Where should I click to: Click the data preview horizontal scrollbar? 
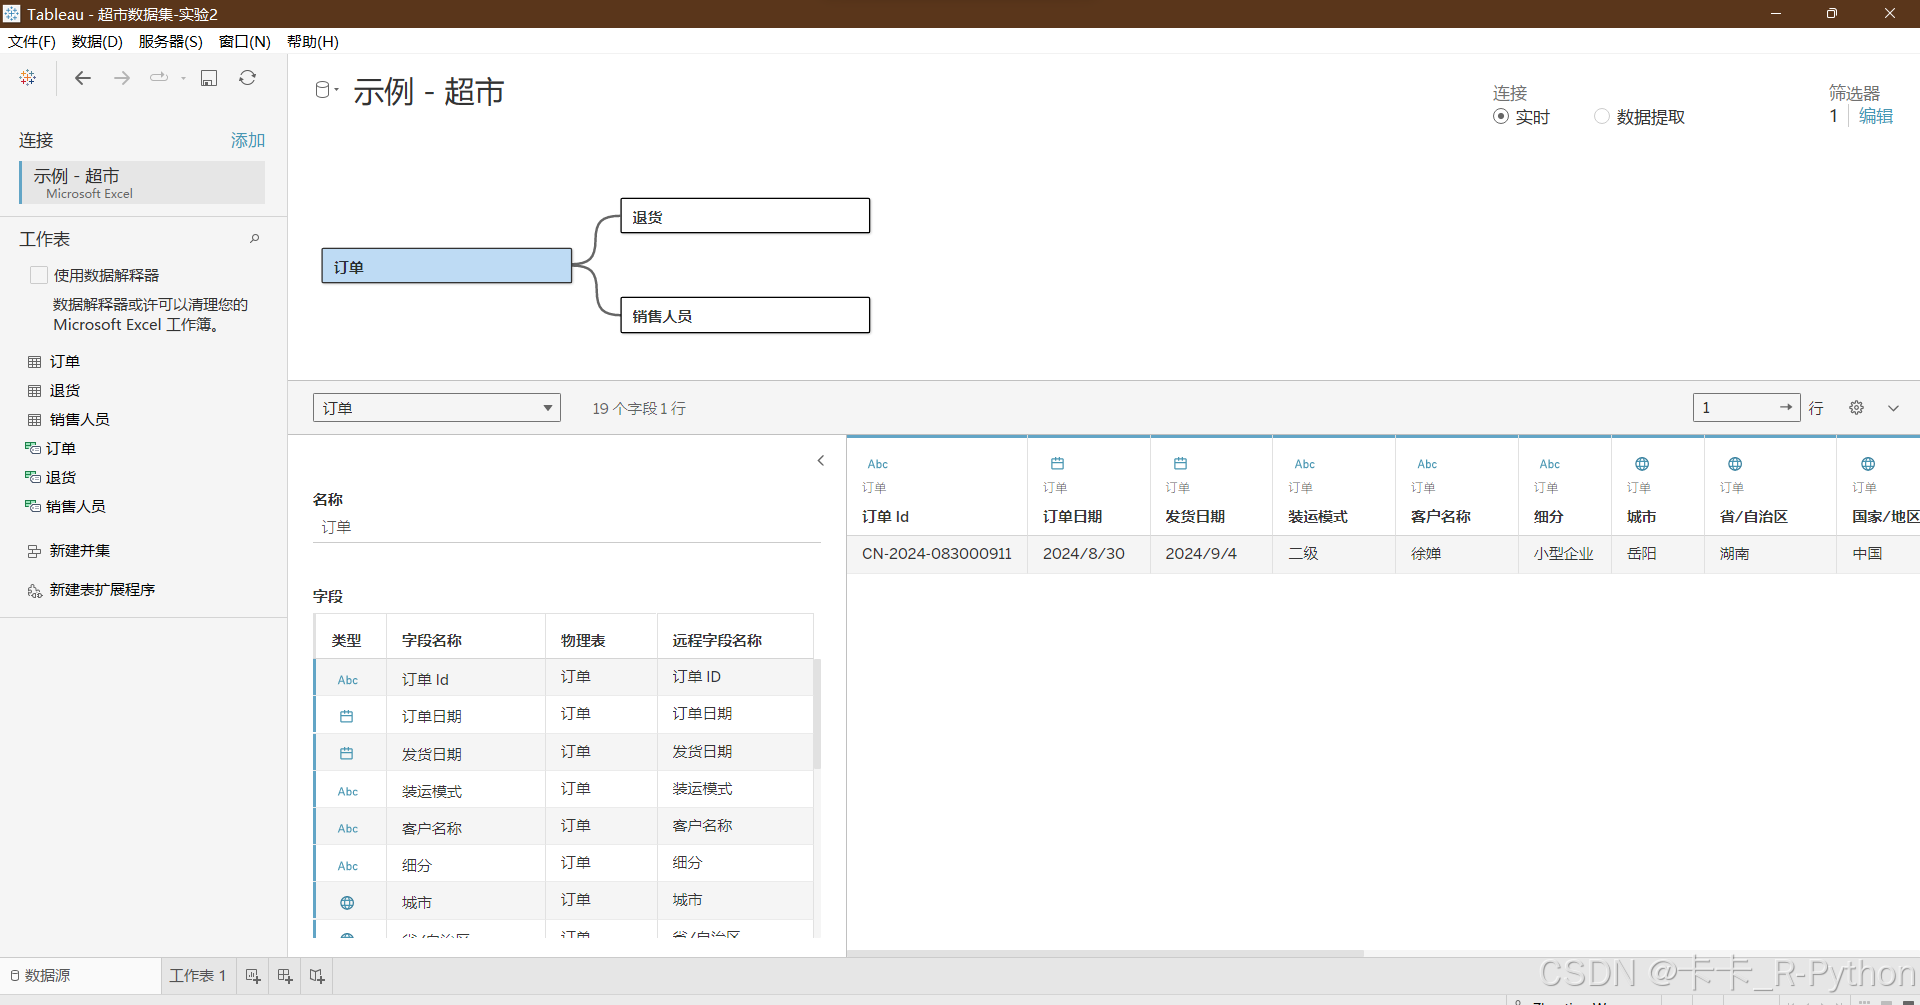1105,953
